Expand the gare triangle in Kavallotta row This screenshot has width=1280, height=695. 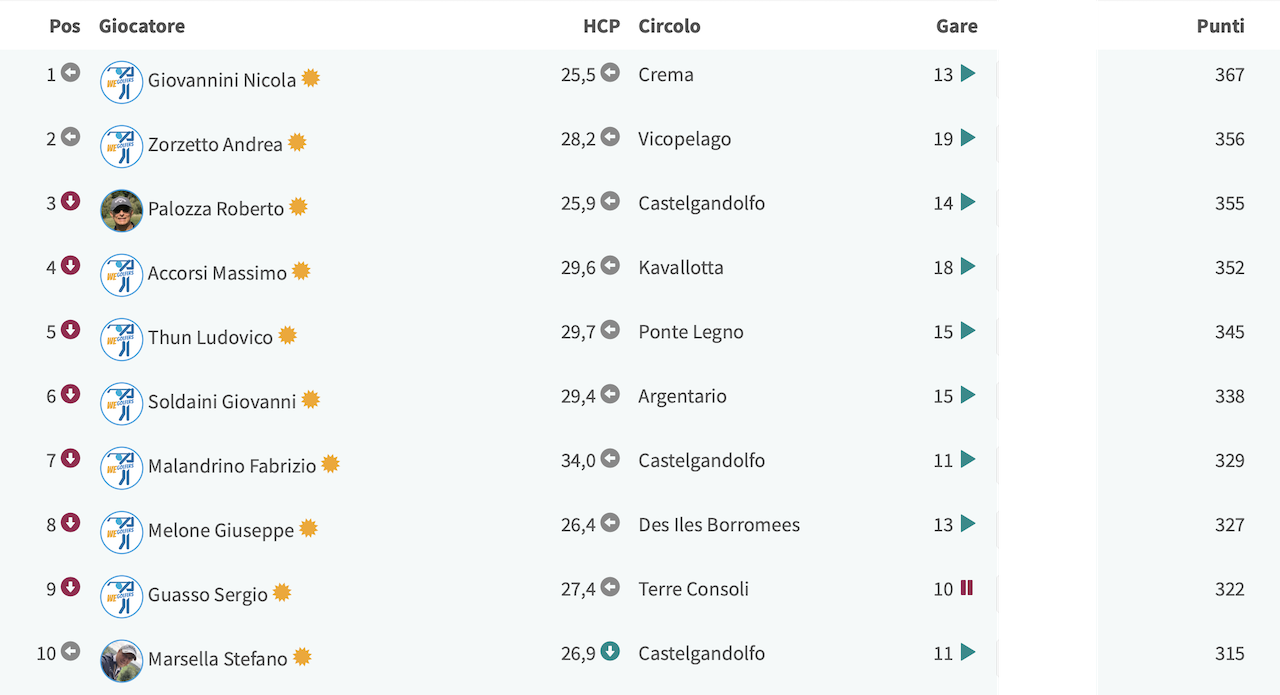click(967, 266)
